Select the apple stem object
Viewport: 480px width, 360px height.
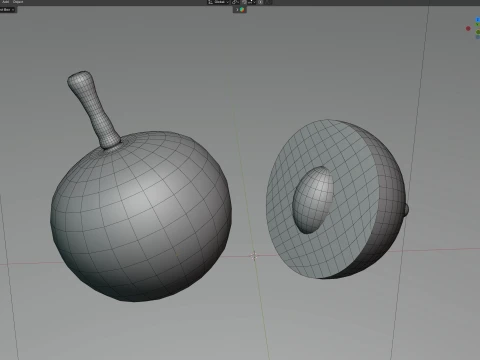click(x=93, y=108)
